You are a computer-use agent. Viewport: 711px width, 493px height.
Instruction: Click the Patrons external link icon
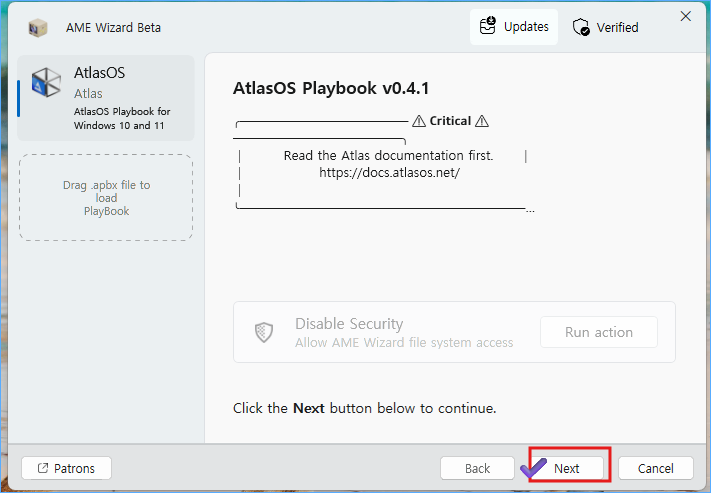click(43, 468)
